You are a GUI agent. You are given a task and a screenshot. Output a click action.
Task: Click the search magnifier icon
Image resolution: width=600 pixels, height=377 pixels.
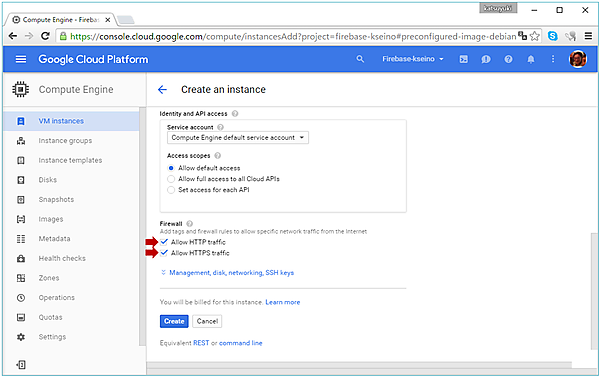click(x=360, y=59)
